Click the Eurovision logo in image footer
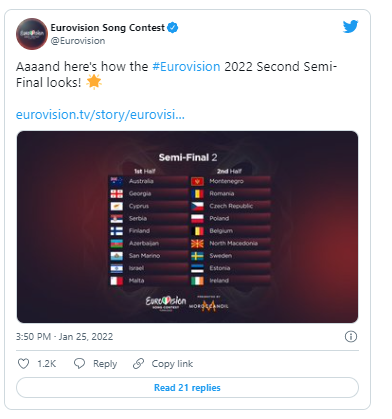Image resolution: width=392 pixels, height=419 pixels. pos(166,303)
